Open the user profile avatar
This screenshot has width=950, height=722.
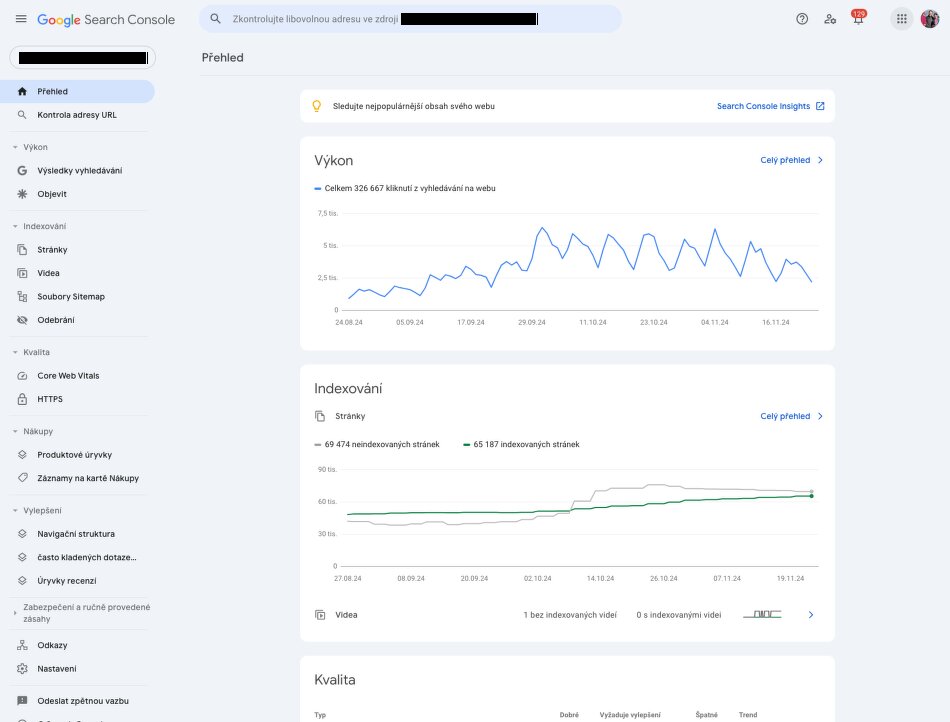[x=930, y=19]
